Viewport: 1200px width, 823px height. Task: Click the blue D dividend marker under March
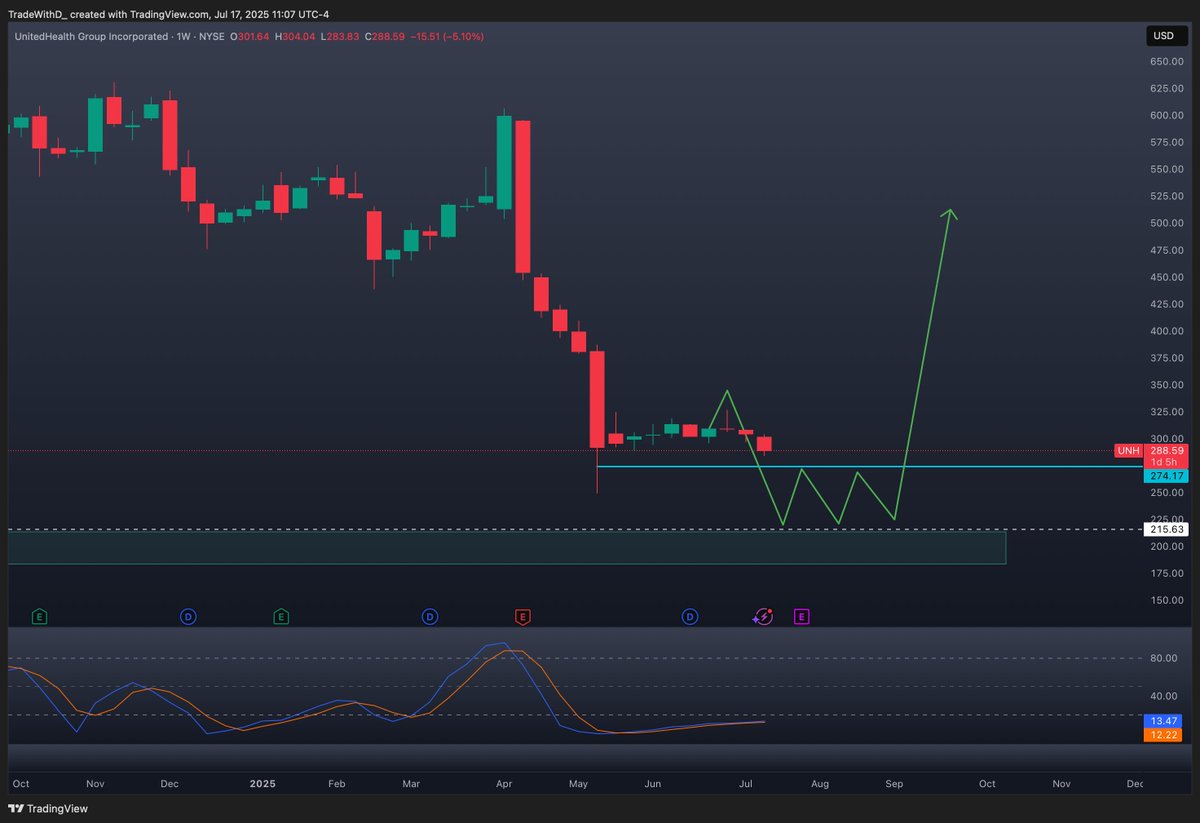coord(429,617)
